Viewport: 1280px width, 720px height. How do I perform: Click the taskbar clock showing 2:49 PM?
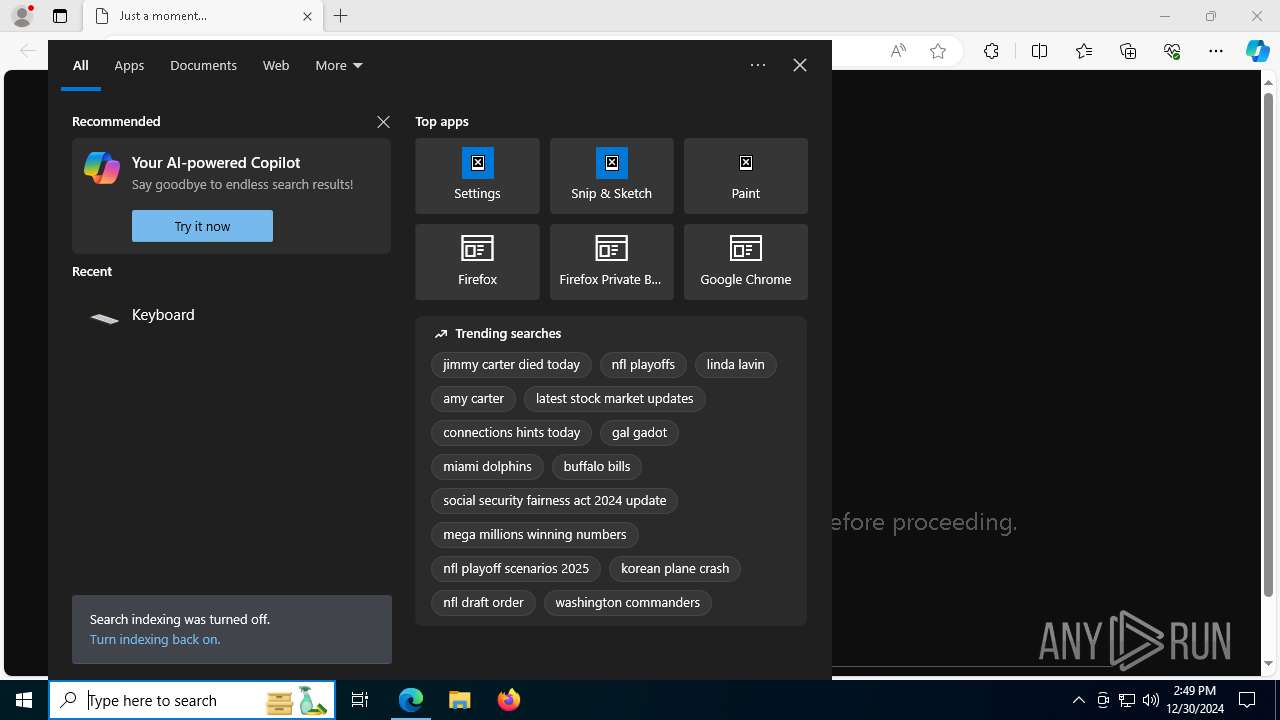point(1195,700)
